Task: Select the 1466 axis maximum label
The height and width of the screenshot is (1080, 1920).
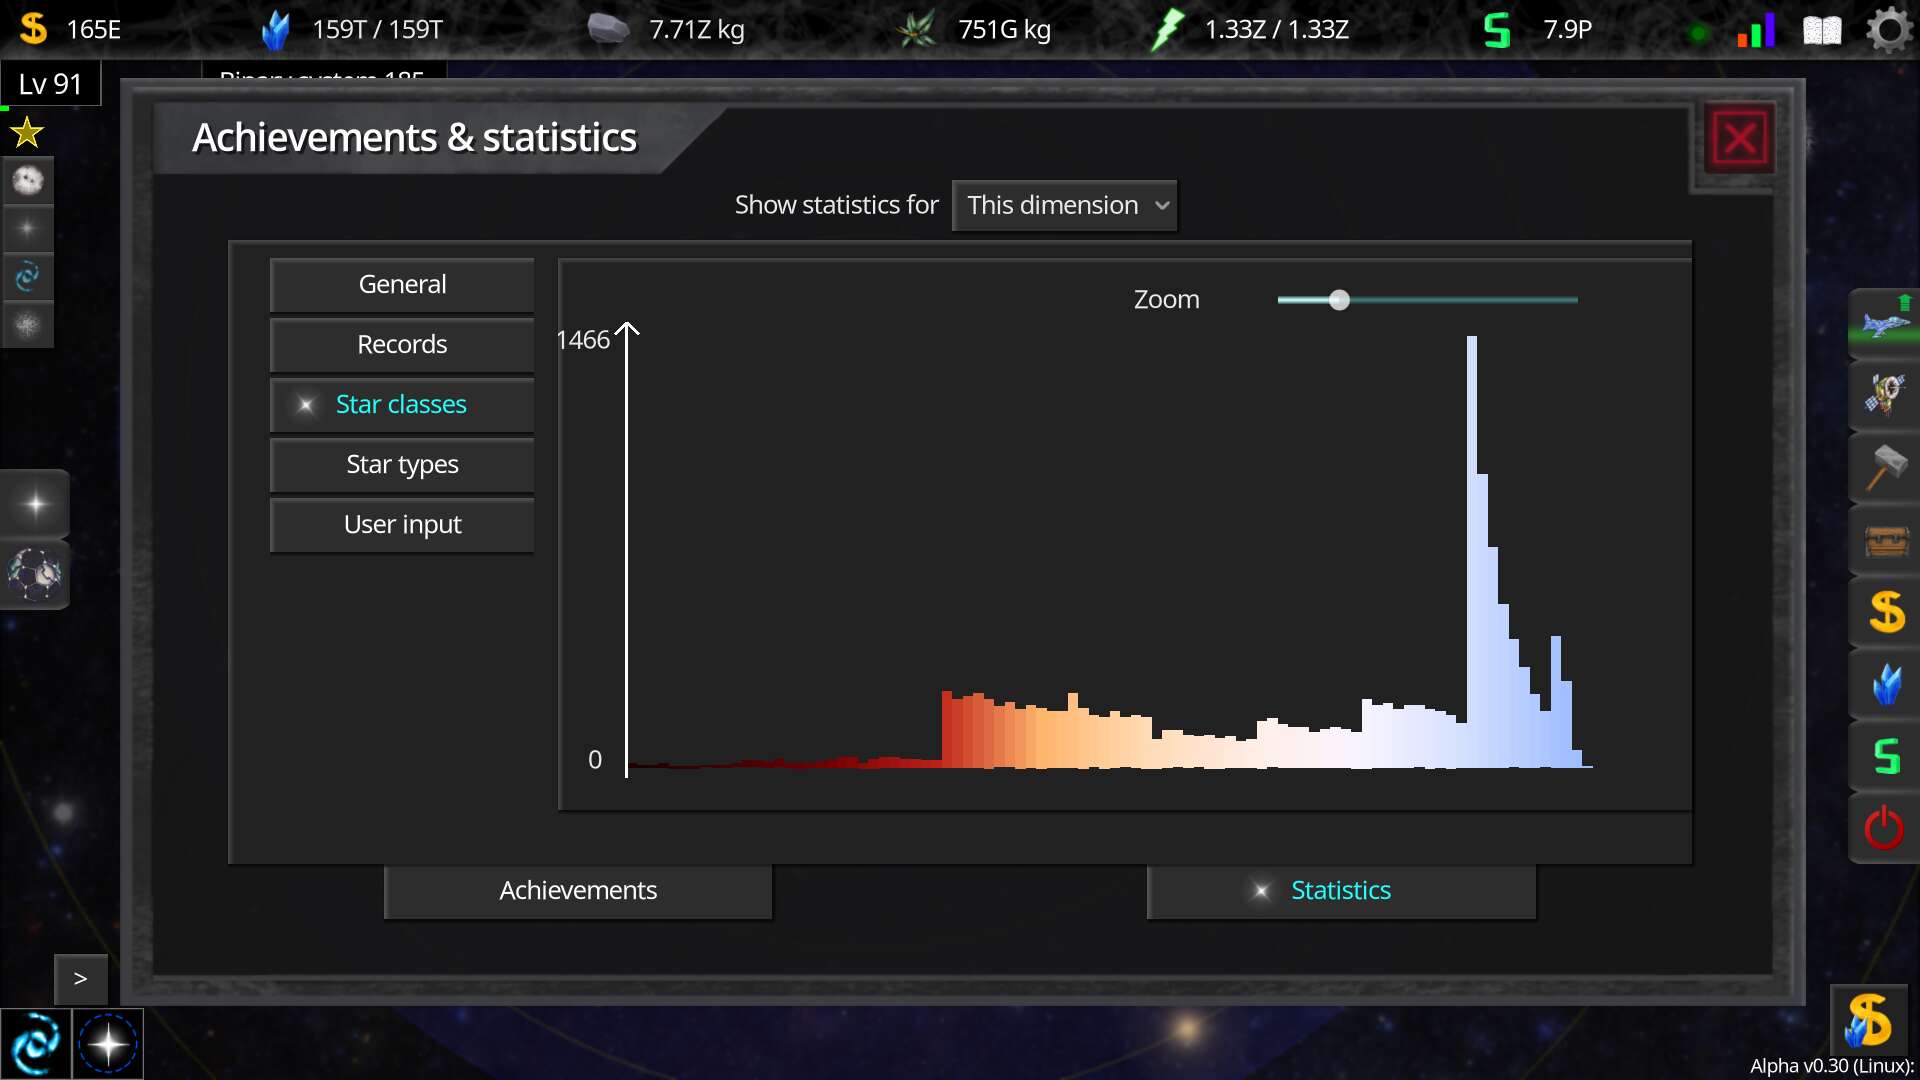Action: coord(583,341)
